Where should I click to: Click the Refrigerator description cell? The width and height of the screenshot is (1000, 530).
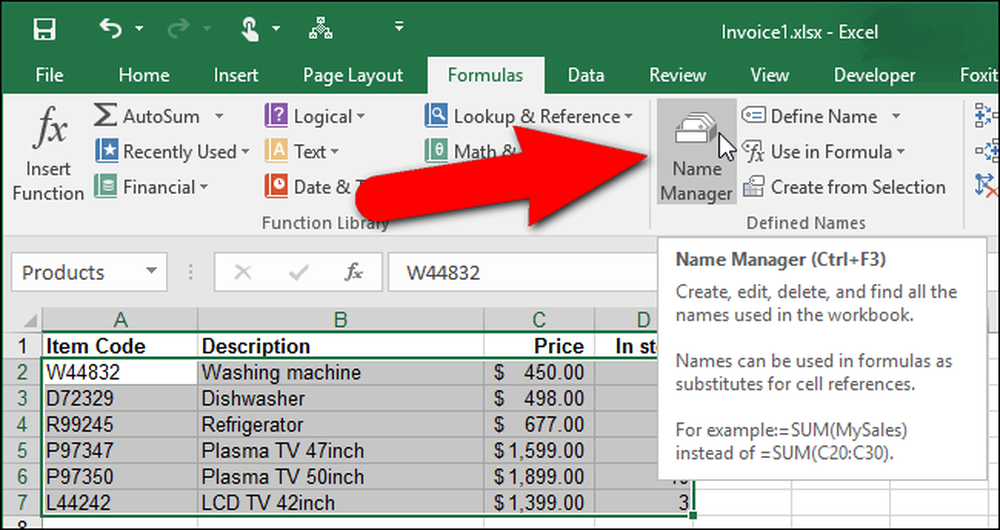tap(341, 425)
